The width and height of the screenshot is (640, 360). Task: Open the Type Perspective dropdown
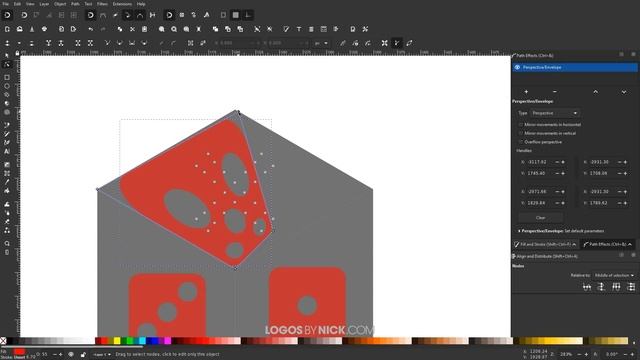(x=555, y=113)
